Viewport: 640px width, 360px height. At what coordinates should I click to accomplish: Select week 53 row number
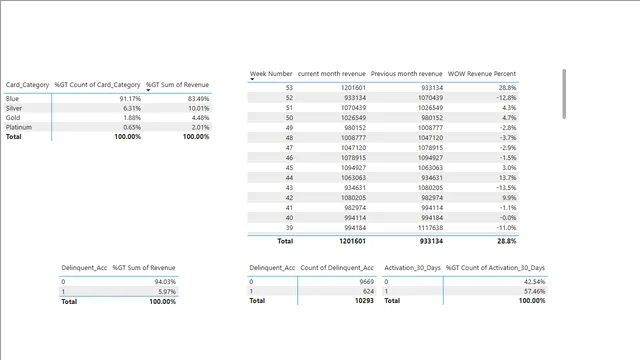pos(289,88)
